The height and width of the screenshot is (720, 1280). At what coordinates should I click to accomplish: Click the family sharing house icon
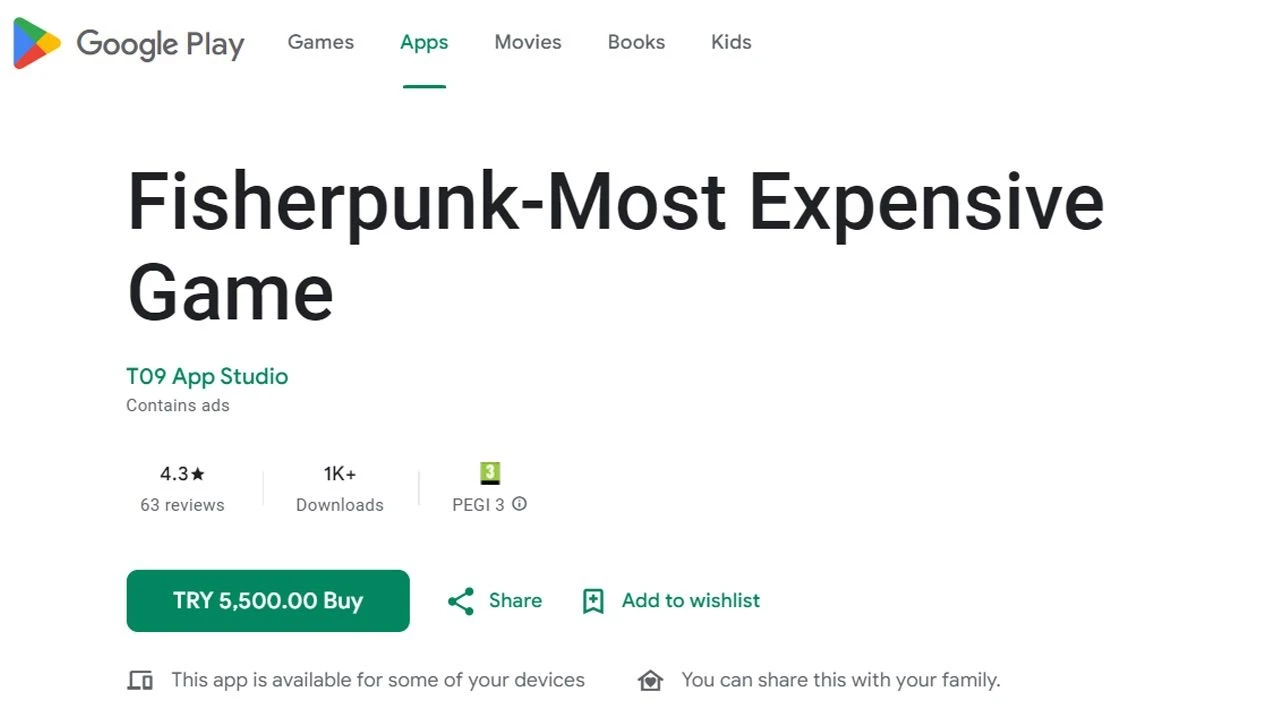650,679
